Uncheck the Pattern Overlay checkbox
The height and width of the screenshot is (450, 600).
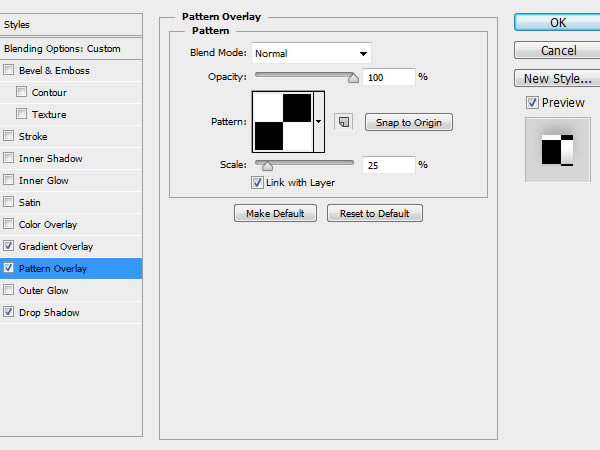tap(8, 268)
